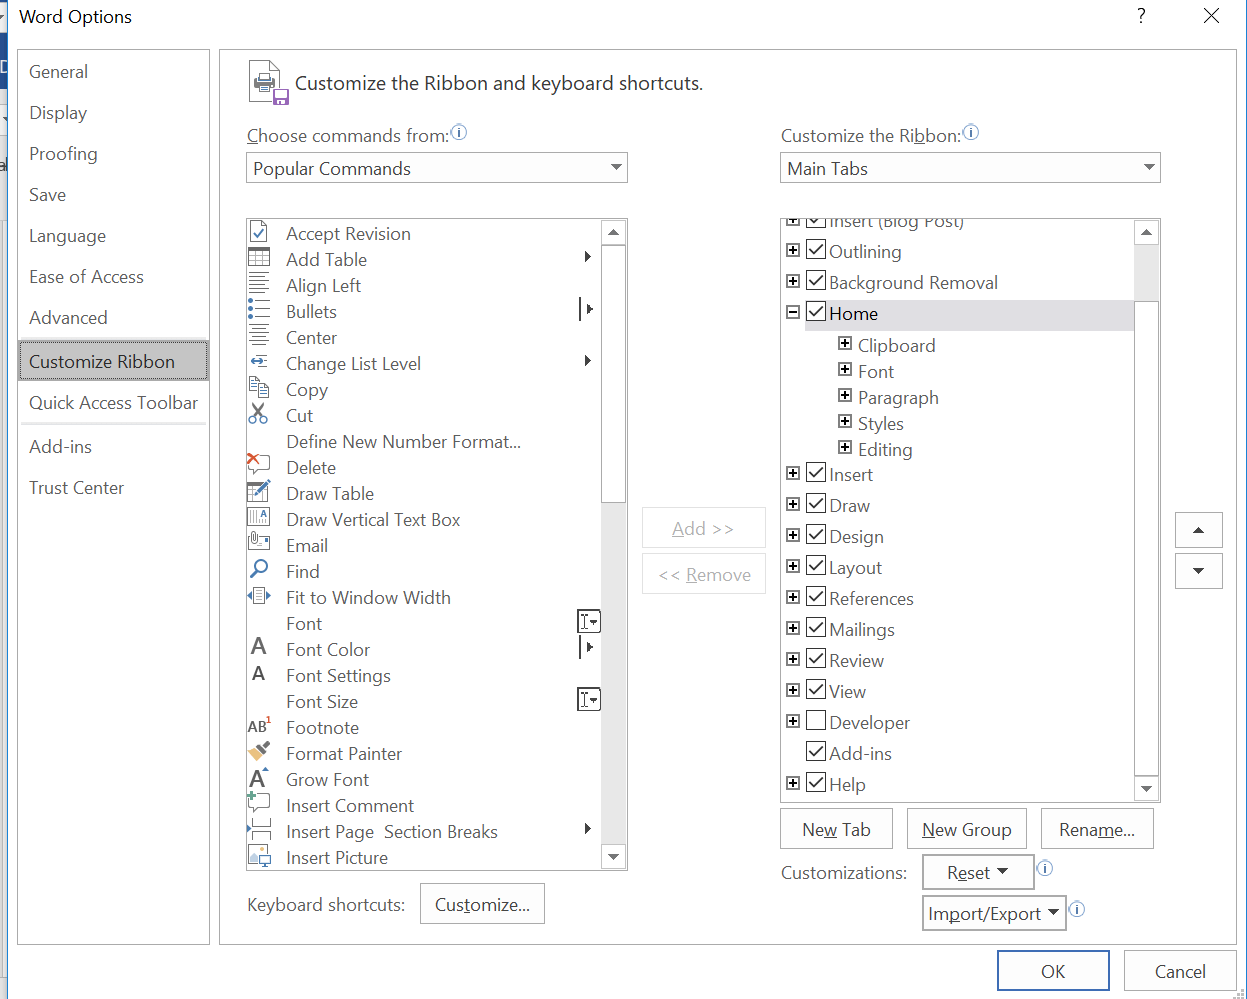Collapse the Home tab tree node
The width and height of the screenshot is (1247, 999).
coord(793,311)
